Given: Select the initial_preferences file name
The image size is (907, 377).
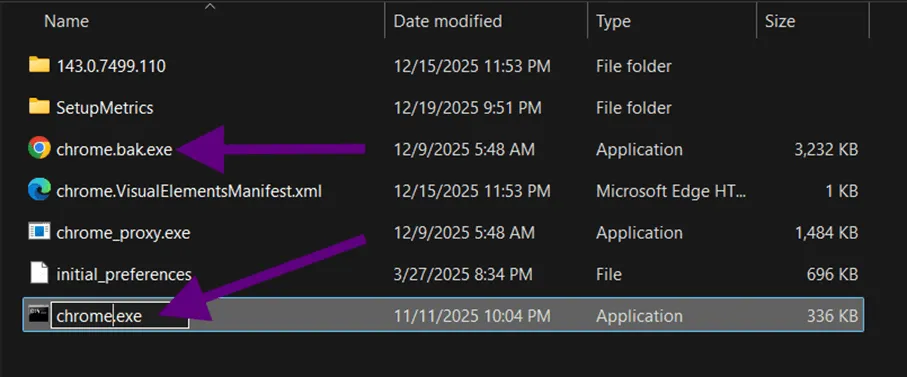Looking at the screenshot, I should [x=124, y=274].
